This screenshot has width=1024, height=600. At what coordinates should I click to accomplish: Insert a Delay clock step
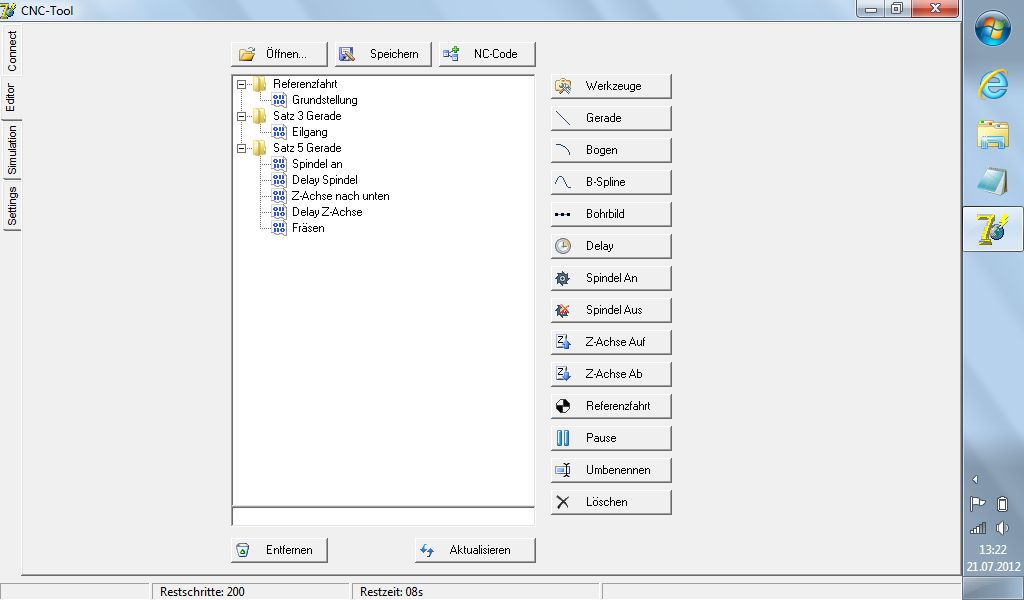pos(610,246)
